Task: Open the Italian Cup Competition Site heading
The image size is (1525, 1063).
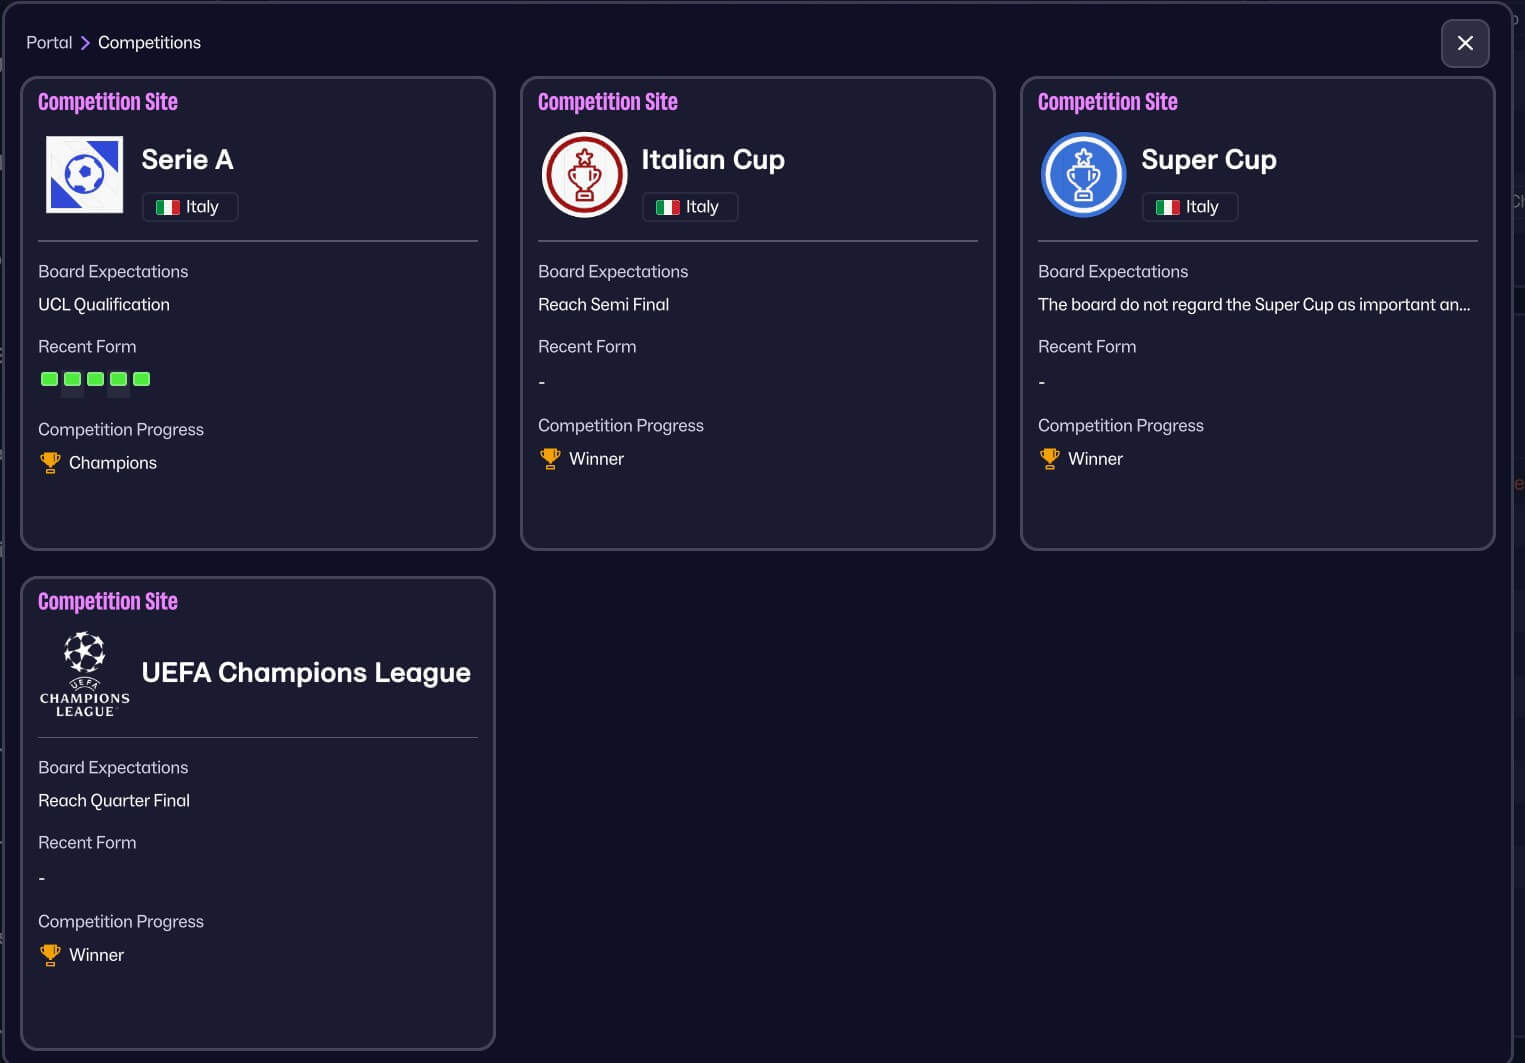Action: (x=608, y=102)
